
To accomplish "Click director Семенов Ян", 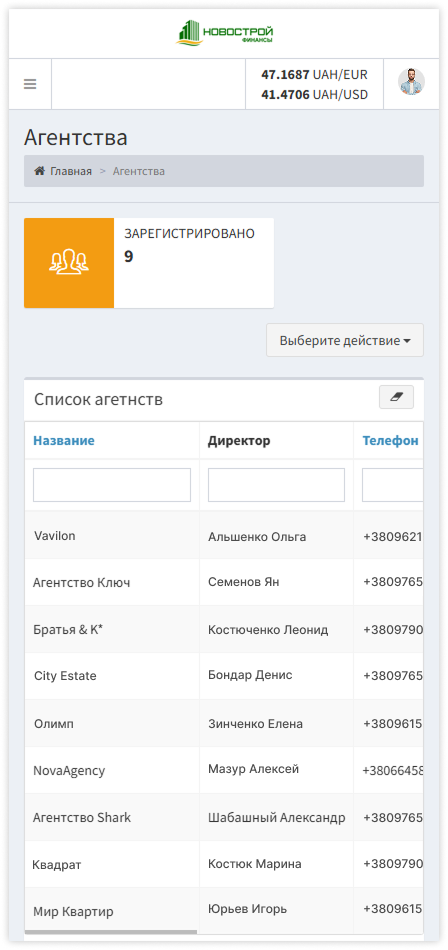I will point(244,582).
